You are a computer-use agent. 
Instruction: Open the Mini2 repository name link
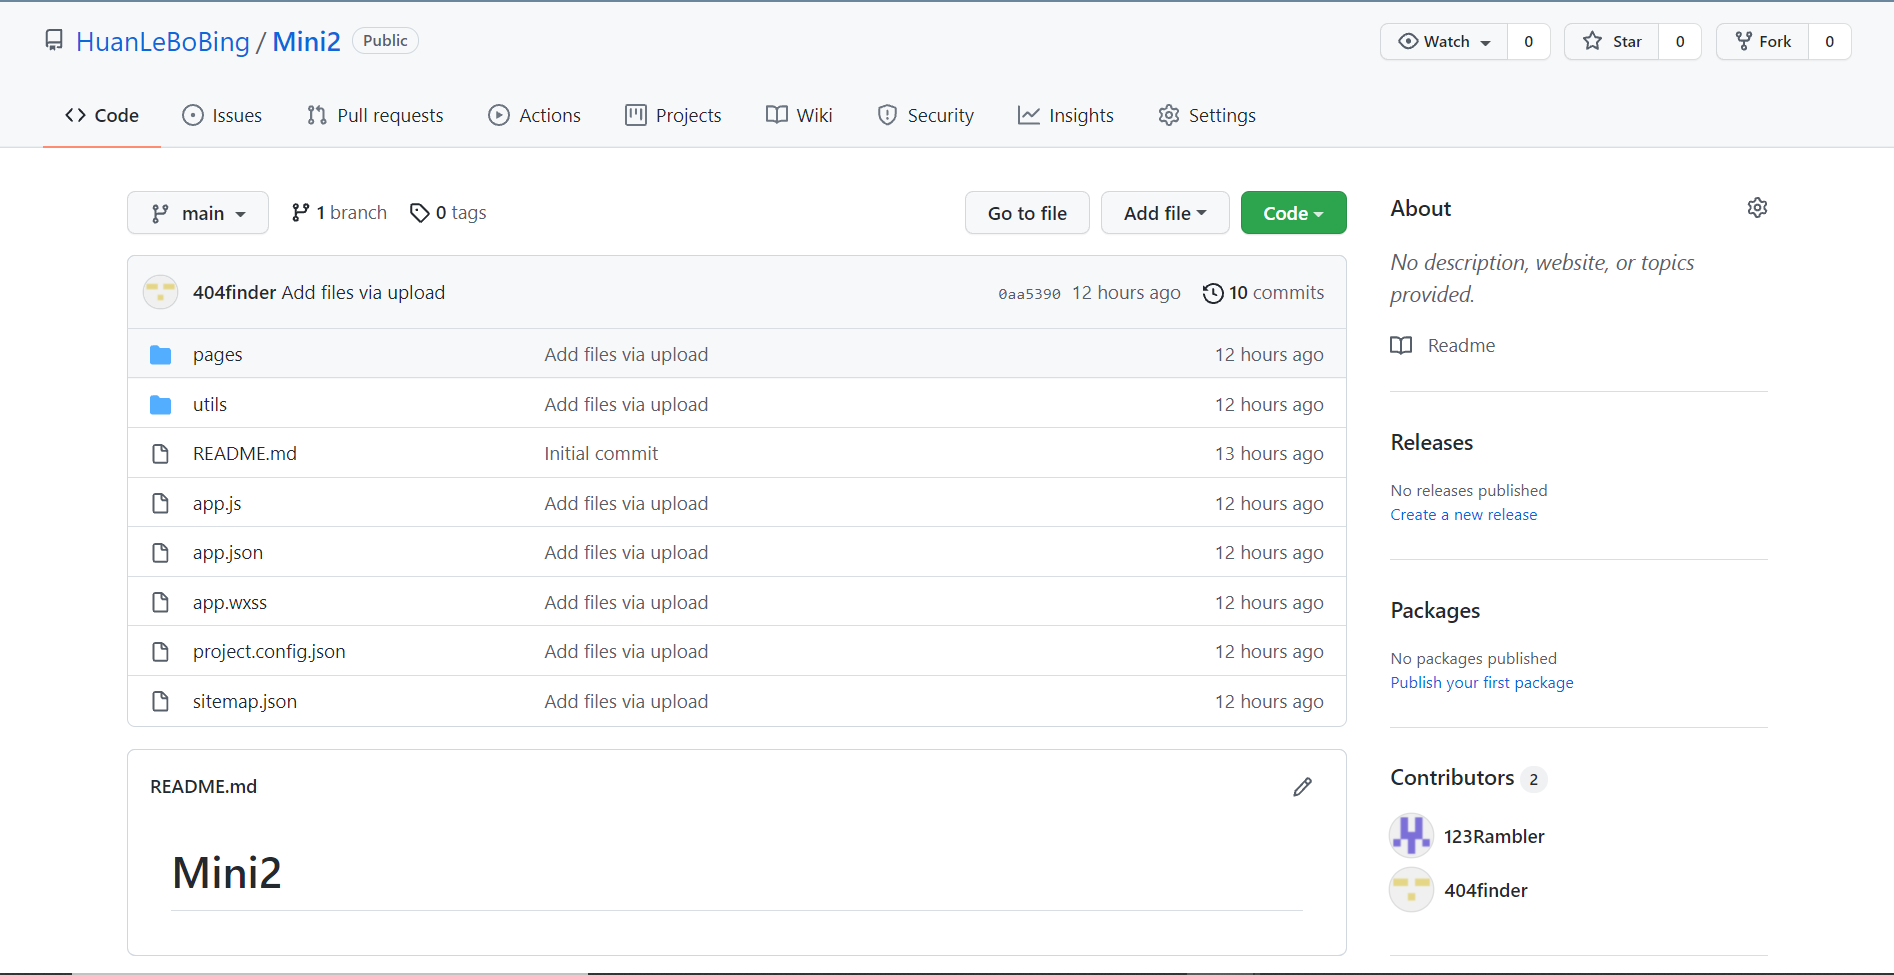pyautogui.click(x=307, y=41)
